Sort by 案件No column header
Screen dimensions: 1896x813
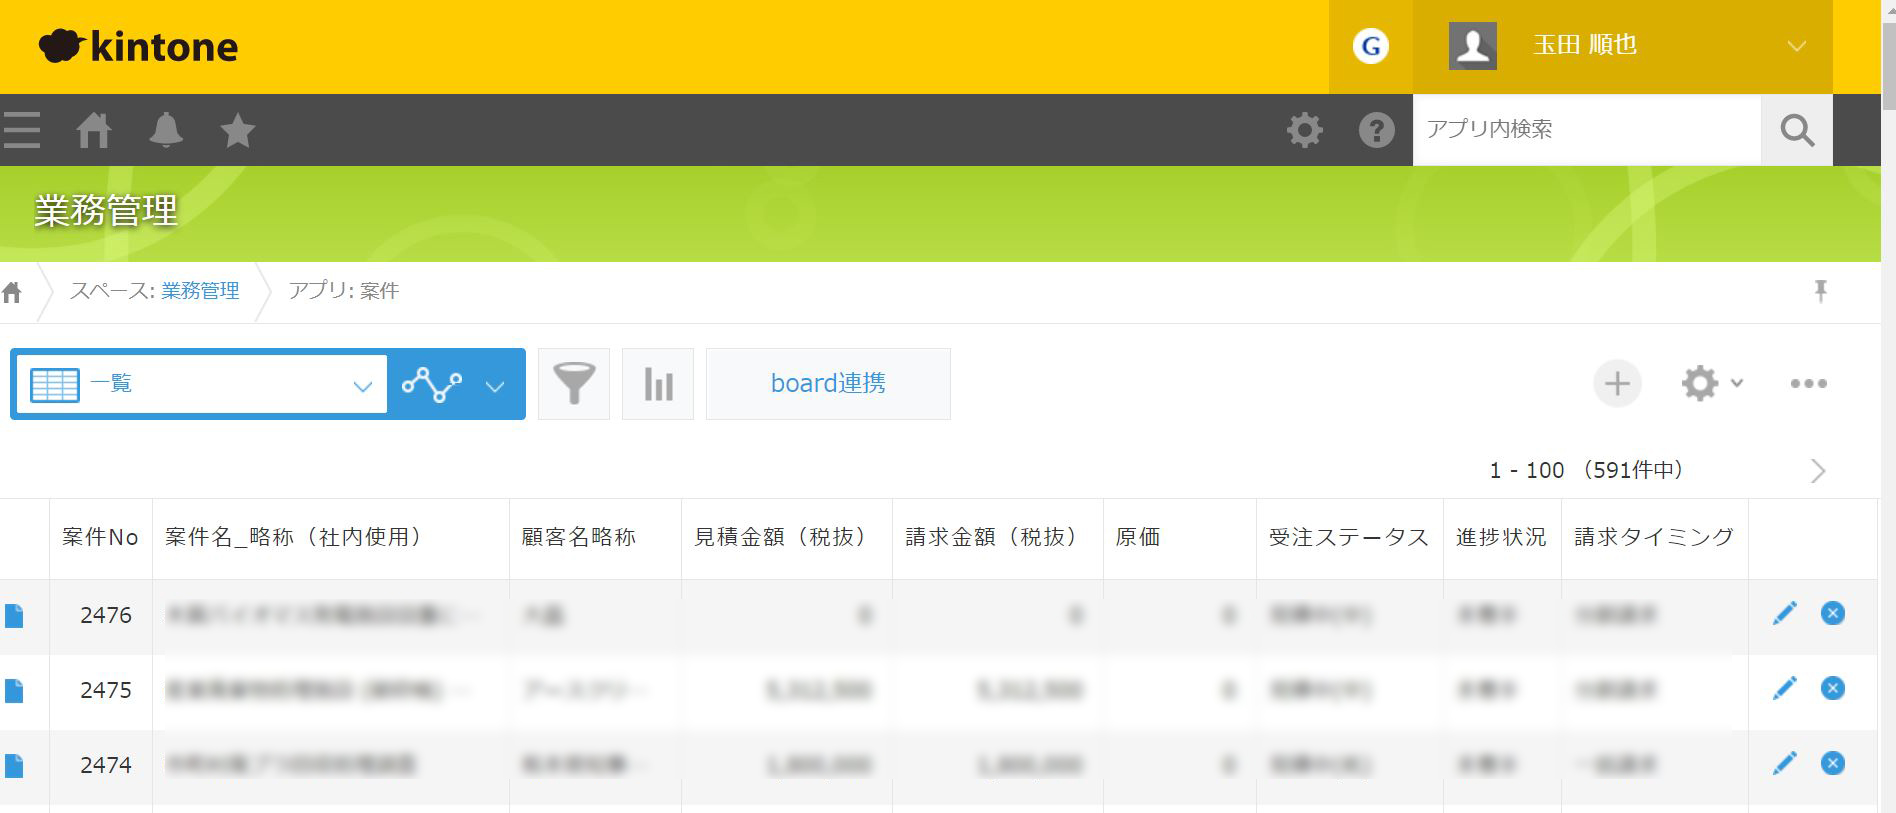coord(100,537)
